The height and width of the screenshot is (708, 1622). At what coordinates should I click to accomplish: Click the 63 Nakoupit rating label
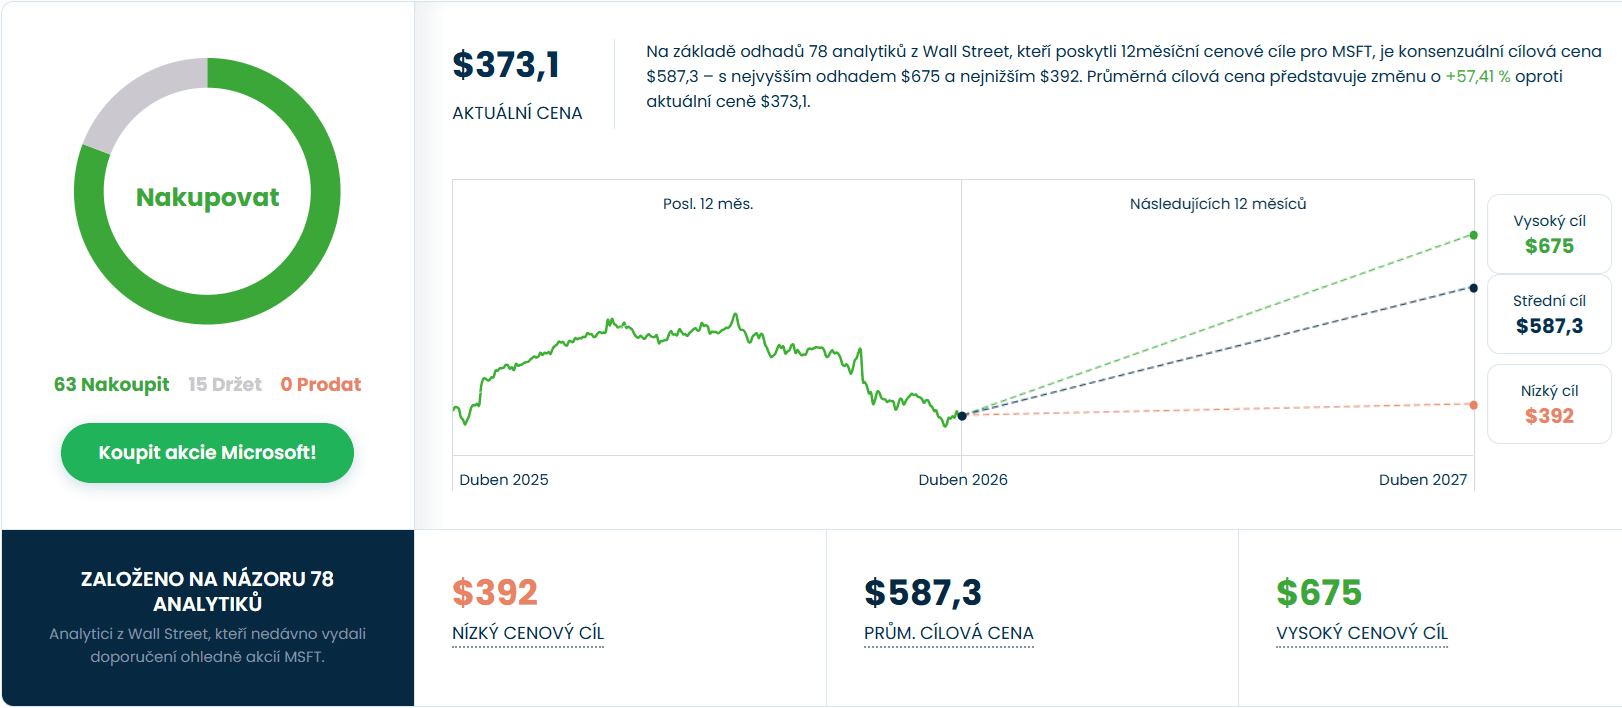(112, 385)
